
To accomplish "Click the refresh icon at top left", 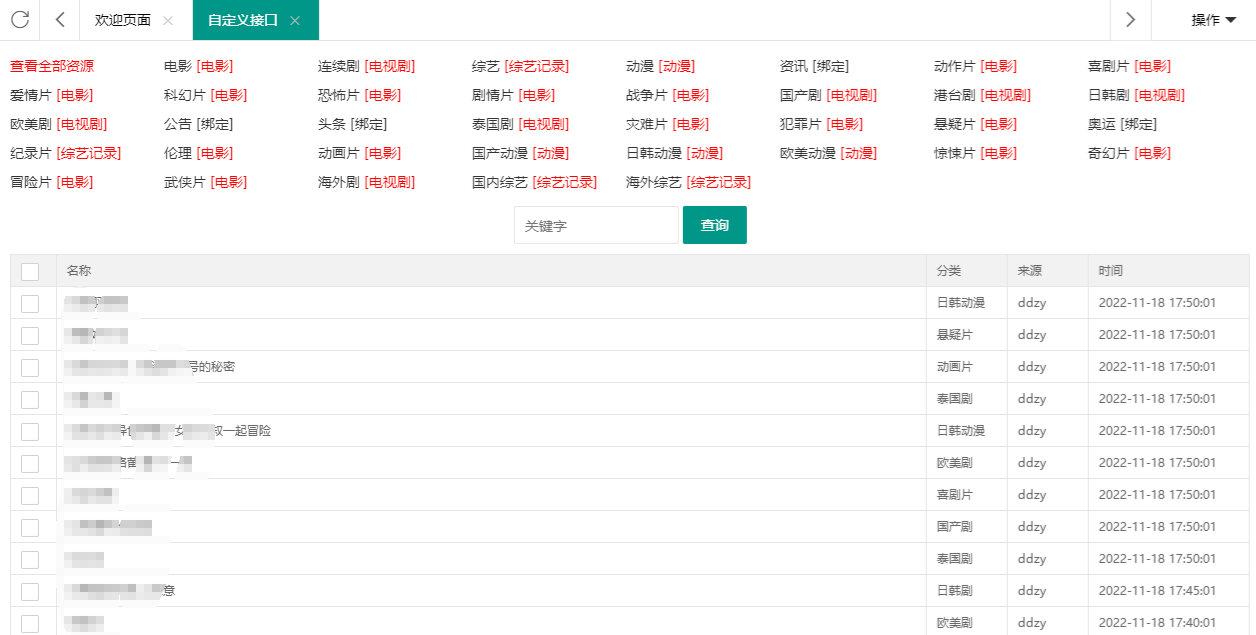I will pyautogui.click(x=20, y=20).
